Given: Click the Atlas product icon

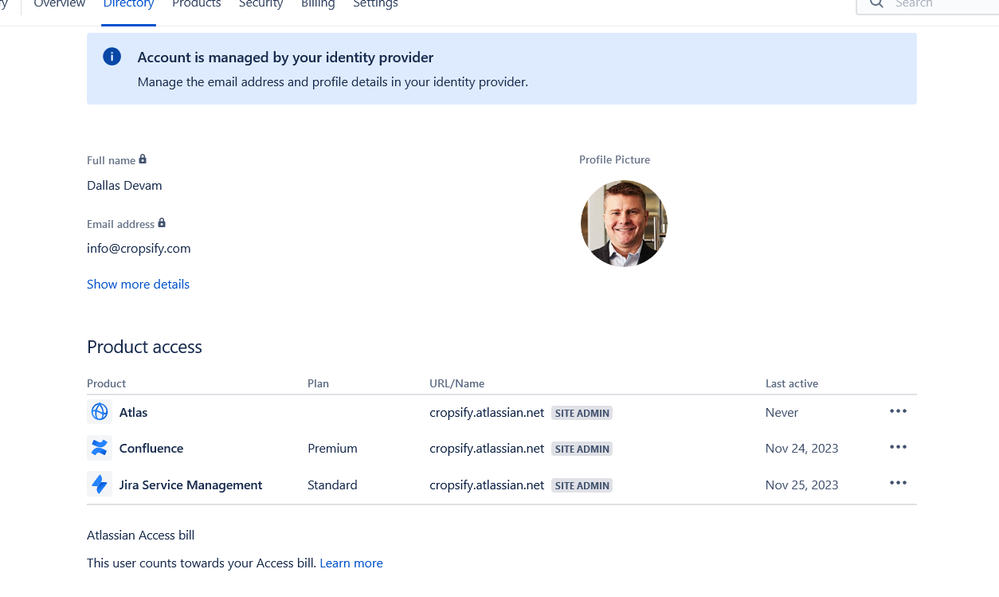Looking at the screenshot, I should click(99, 412).
